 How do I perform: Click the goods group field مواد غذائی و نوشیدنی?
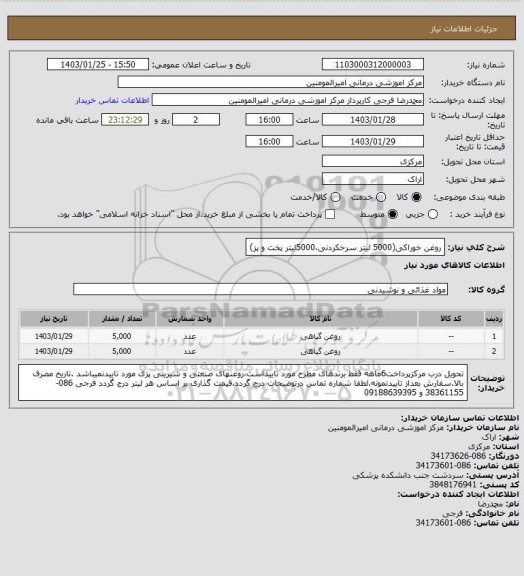[260, 289]
